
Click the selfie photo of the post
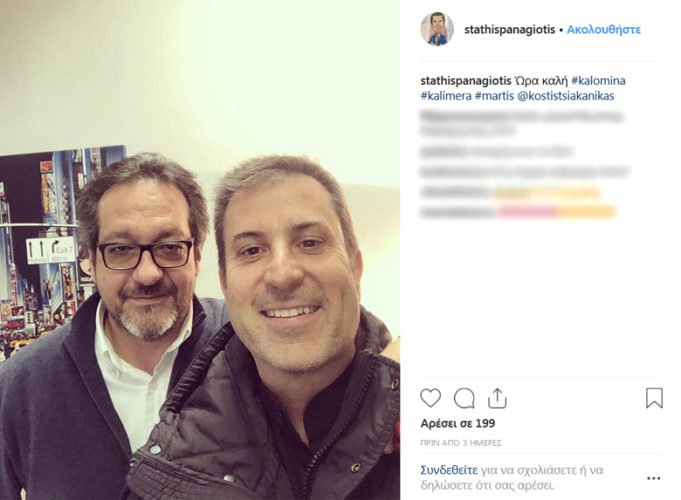tap(200, 250)
